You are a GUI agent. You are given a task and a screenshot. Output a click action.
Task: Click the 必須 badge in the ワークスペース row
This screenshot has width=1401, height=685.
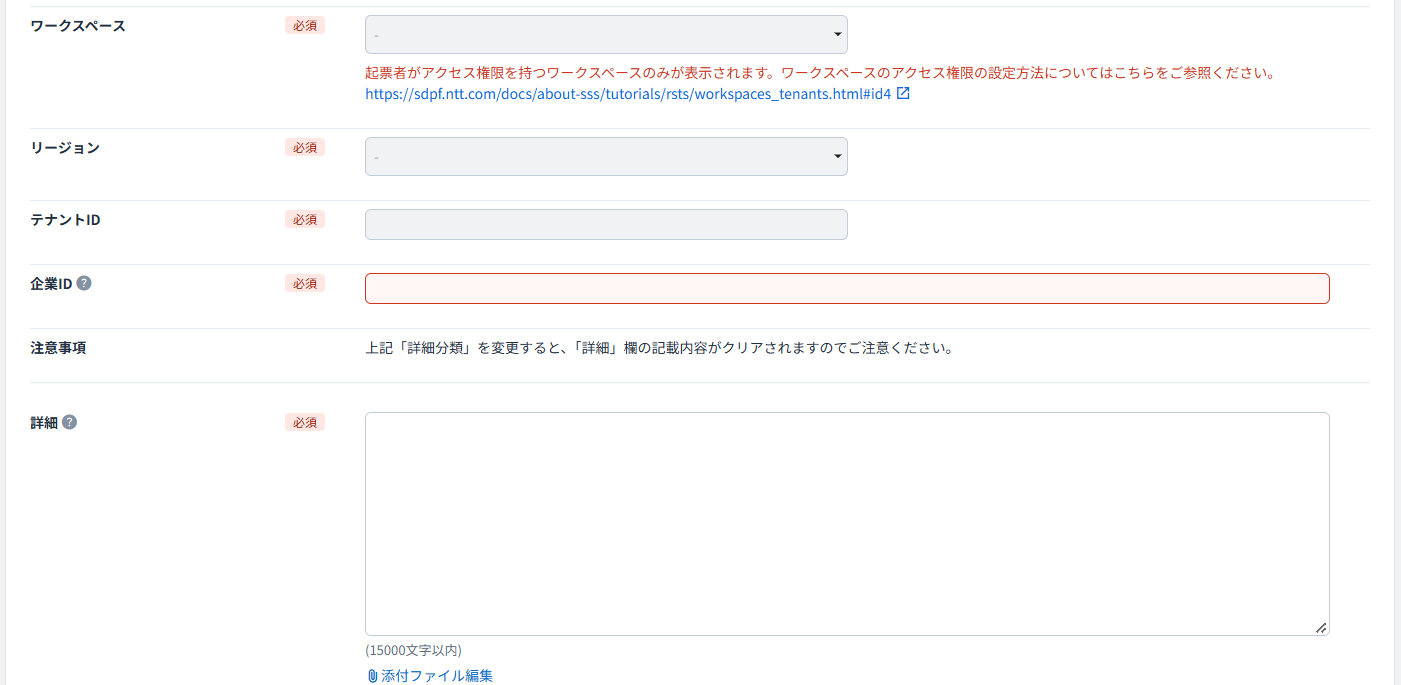point(305,26)
